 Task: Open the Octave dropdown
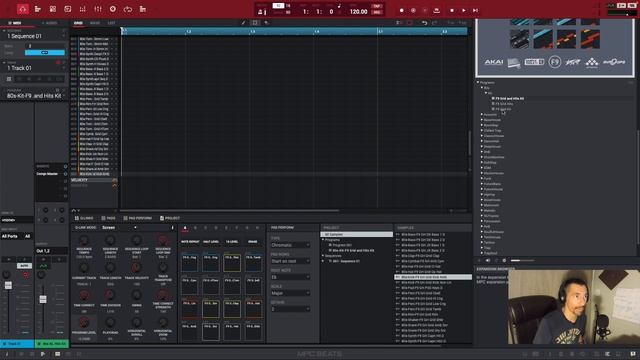coord(290,309)
